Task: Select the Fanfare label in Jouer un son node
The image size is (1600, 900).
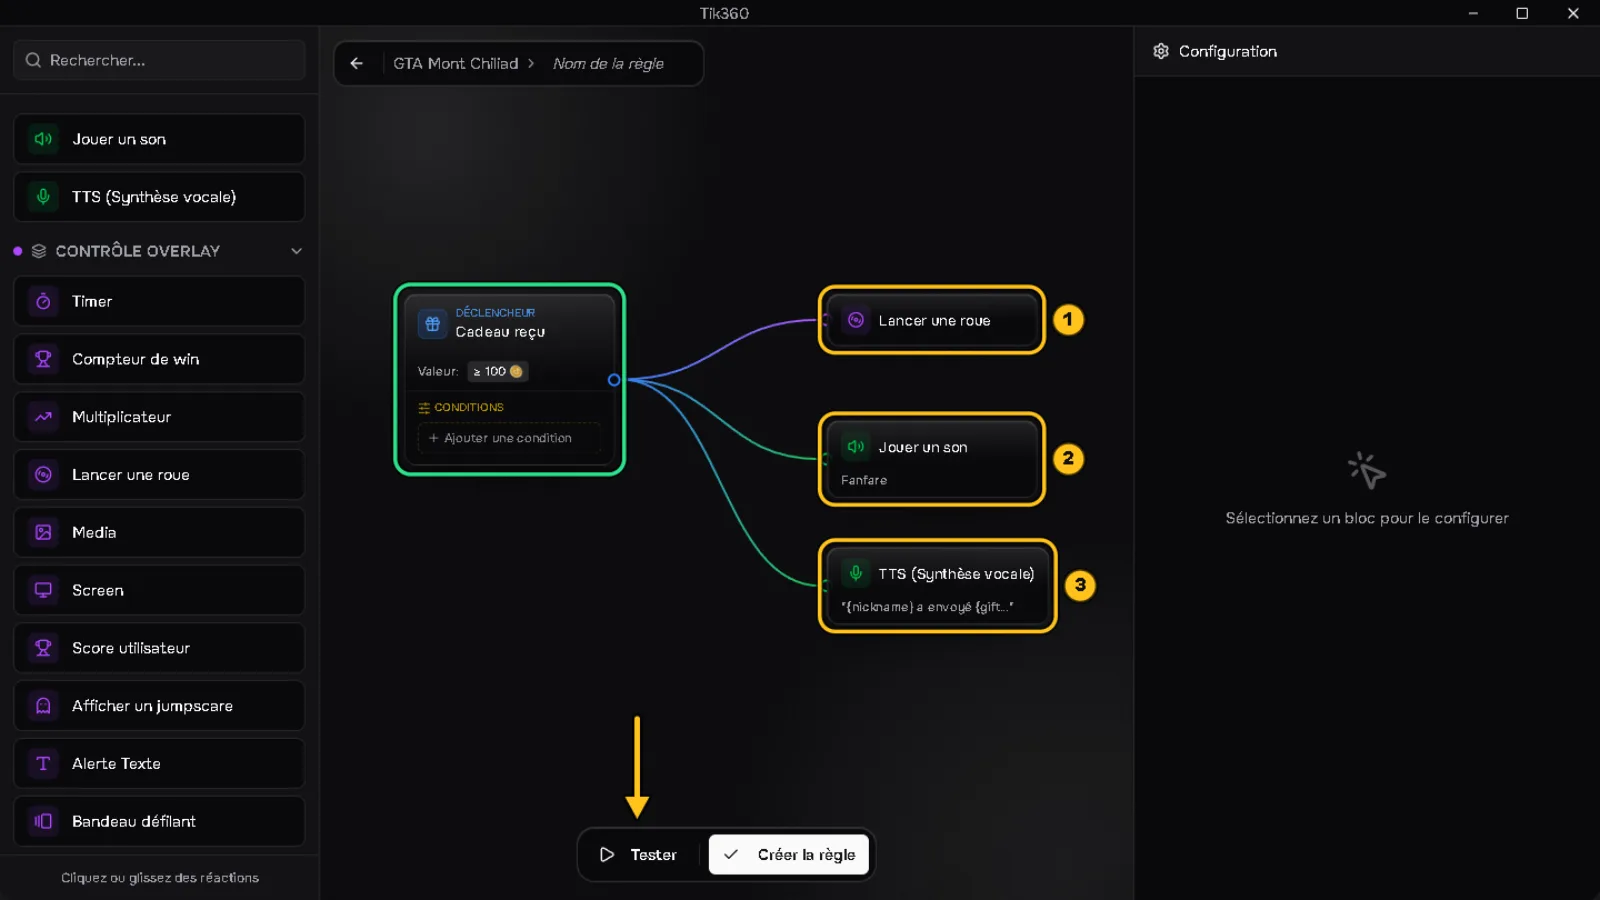Action: [x=864, y=480]
